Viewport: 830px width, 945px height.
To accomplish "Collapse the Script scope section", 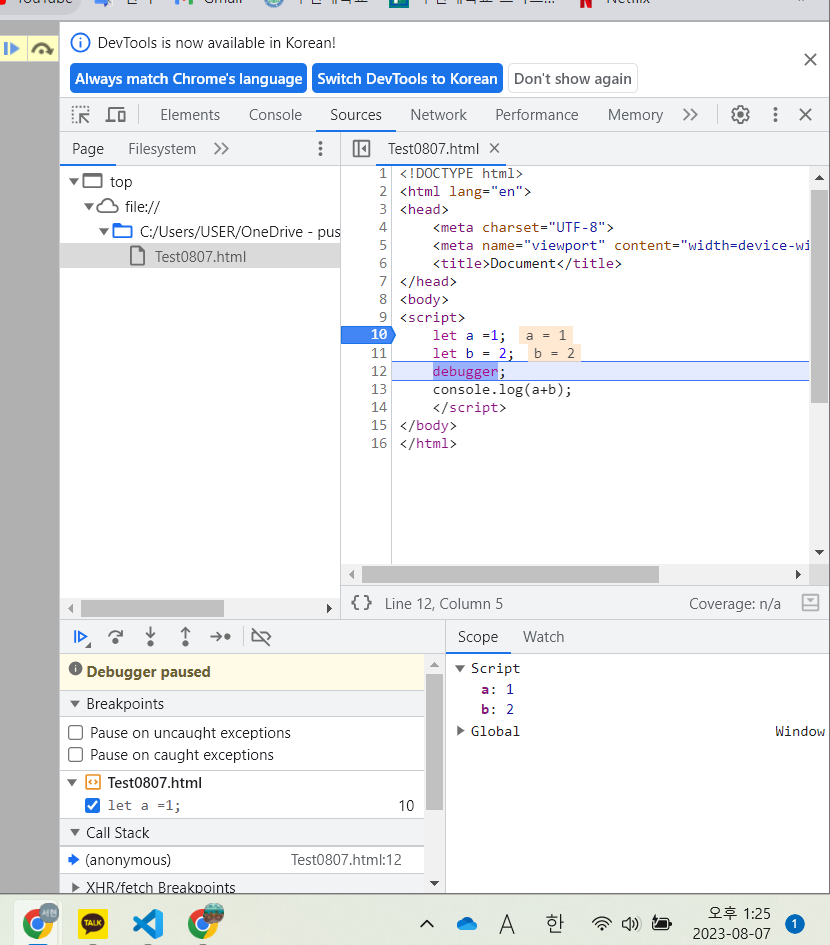I will pyautogui.click(x=460, y=668).
